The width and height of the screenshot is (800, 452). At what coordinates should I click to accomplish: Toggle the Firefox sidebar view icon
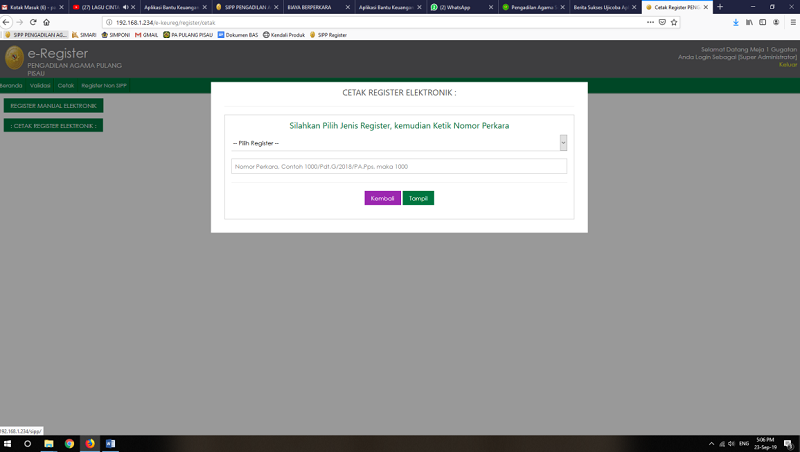(x=762, y=21)
